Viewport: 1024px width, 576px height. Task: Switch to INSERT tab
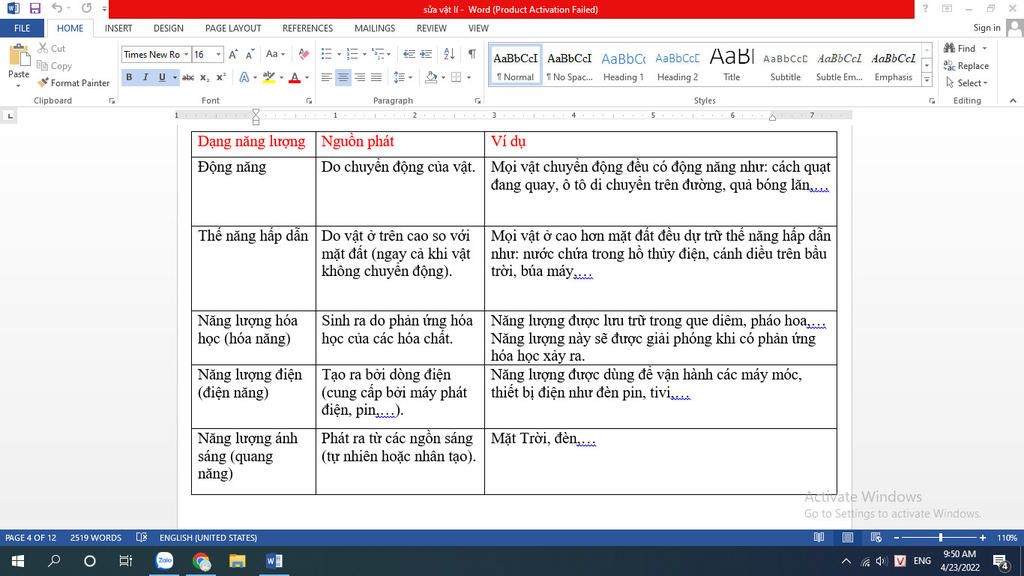click(118, 28)
